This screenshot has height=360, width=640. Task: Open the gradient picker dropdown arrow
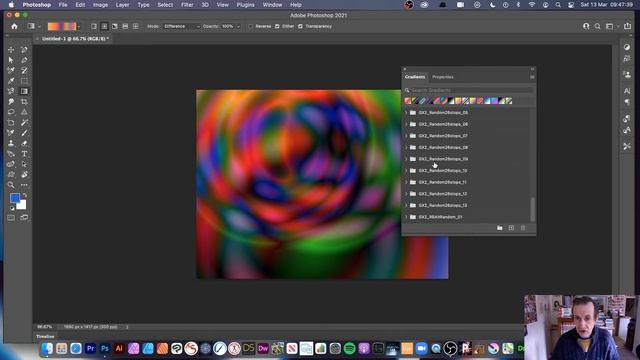(79, 27)
